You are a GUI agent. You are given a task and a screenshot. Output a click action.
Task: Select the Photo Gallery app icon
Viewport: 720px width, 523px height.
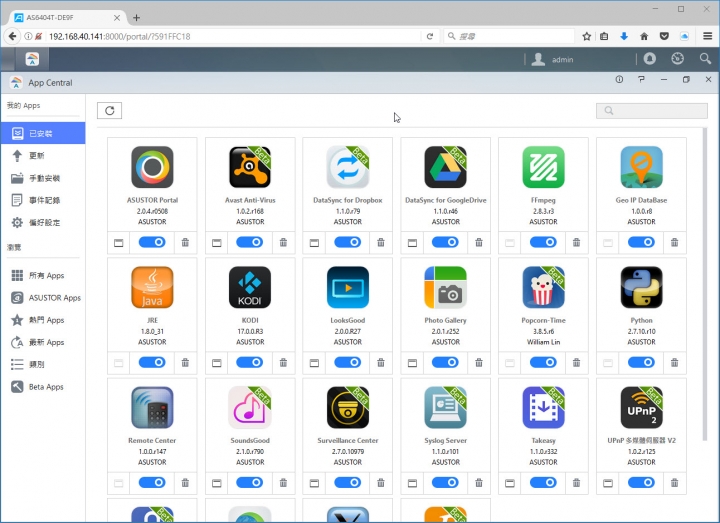click(x=445, y=287)
